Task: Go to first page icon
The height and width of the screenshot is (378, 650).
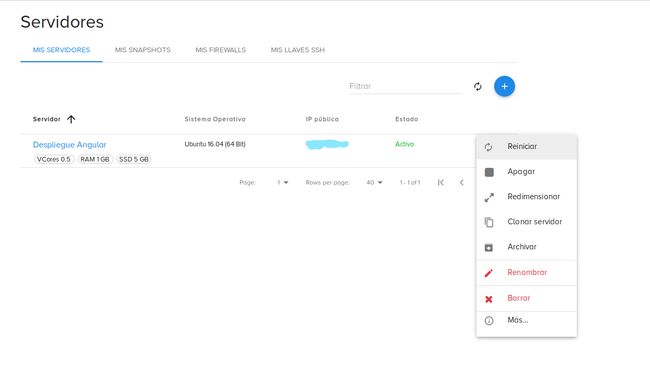Action: coord(441,182)
